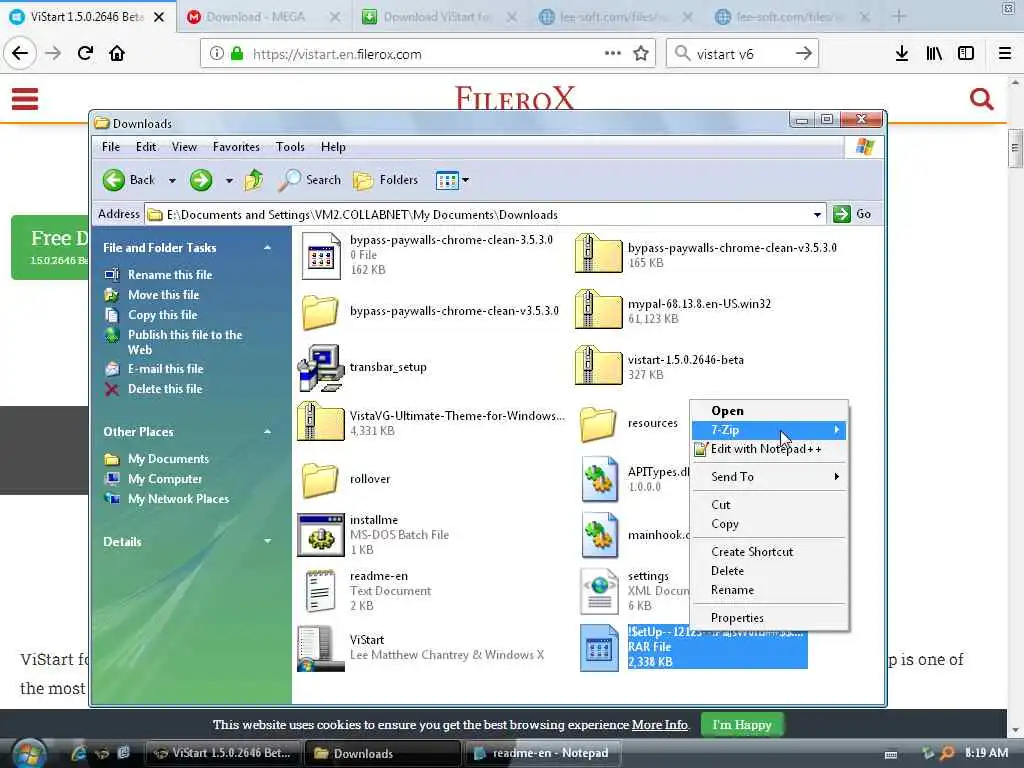Select the bypass-paywalls-chrome-clean-3.5.3.0 0 File icon
The image size is (1024, 768).
(x=321, y=255)
